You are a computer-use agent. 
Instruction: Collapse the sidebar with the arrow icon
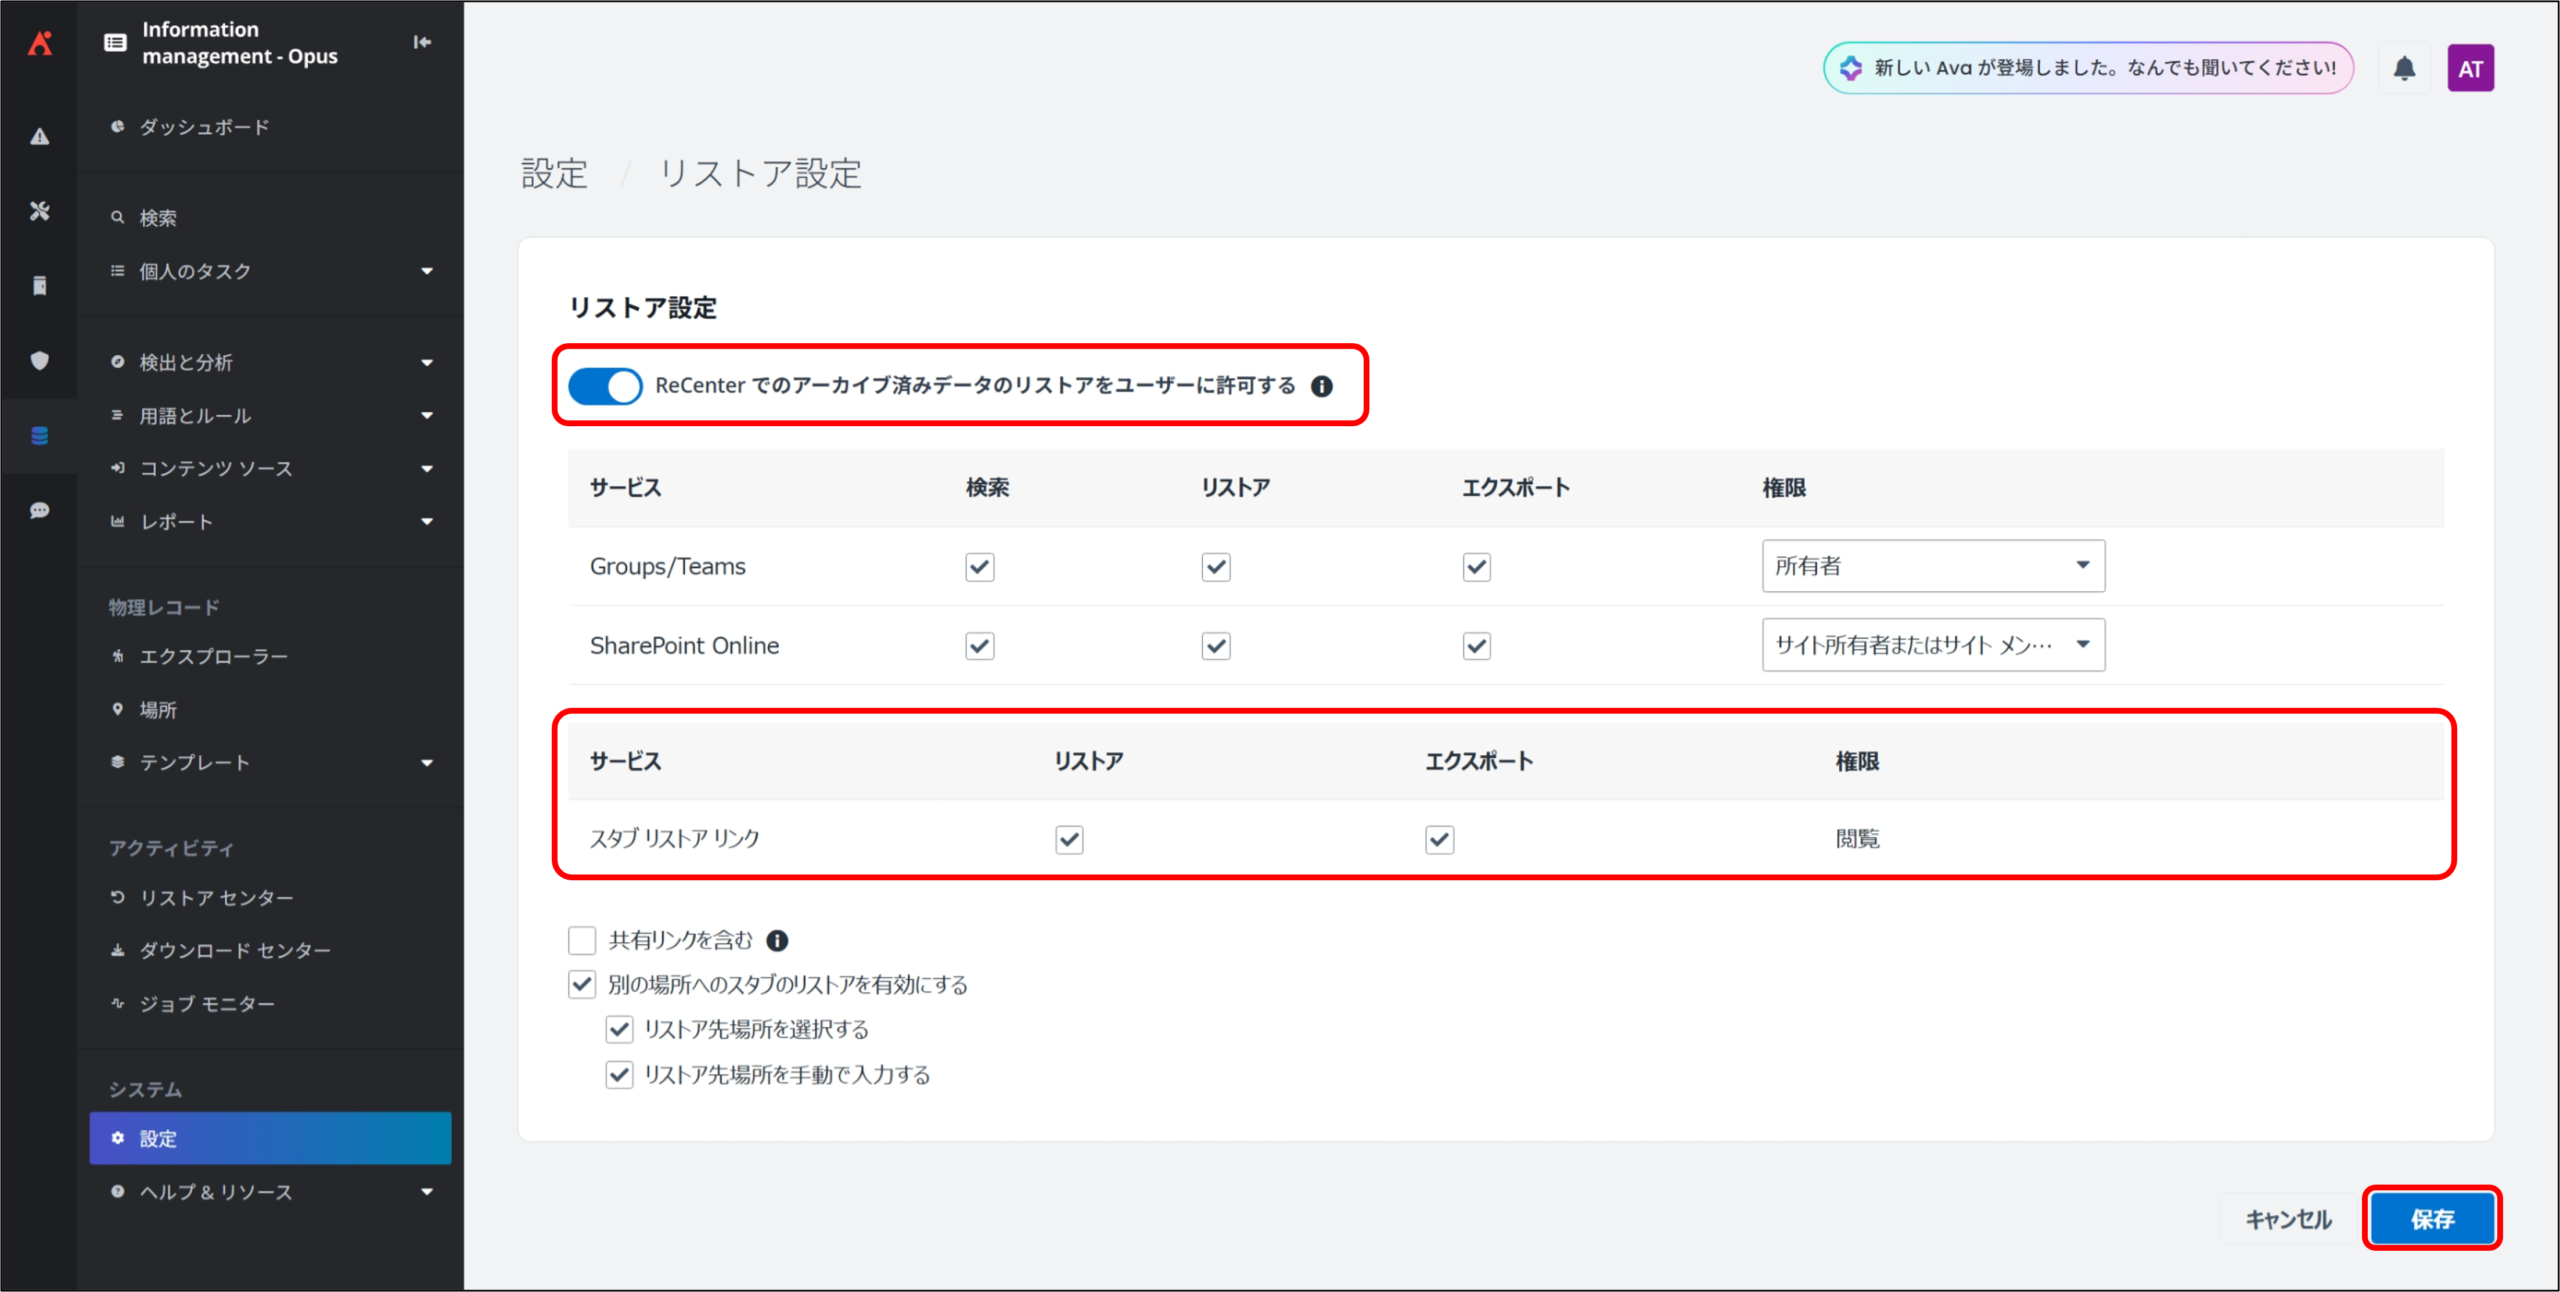422,42
